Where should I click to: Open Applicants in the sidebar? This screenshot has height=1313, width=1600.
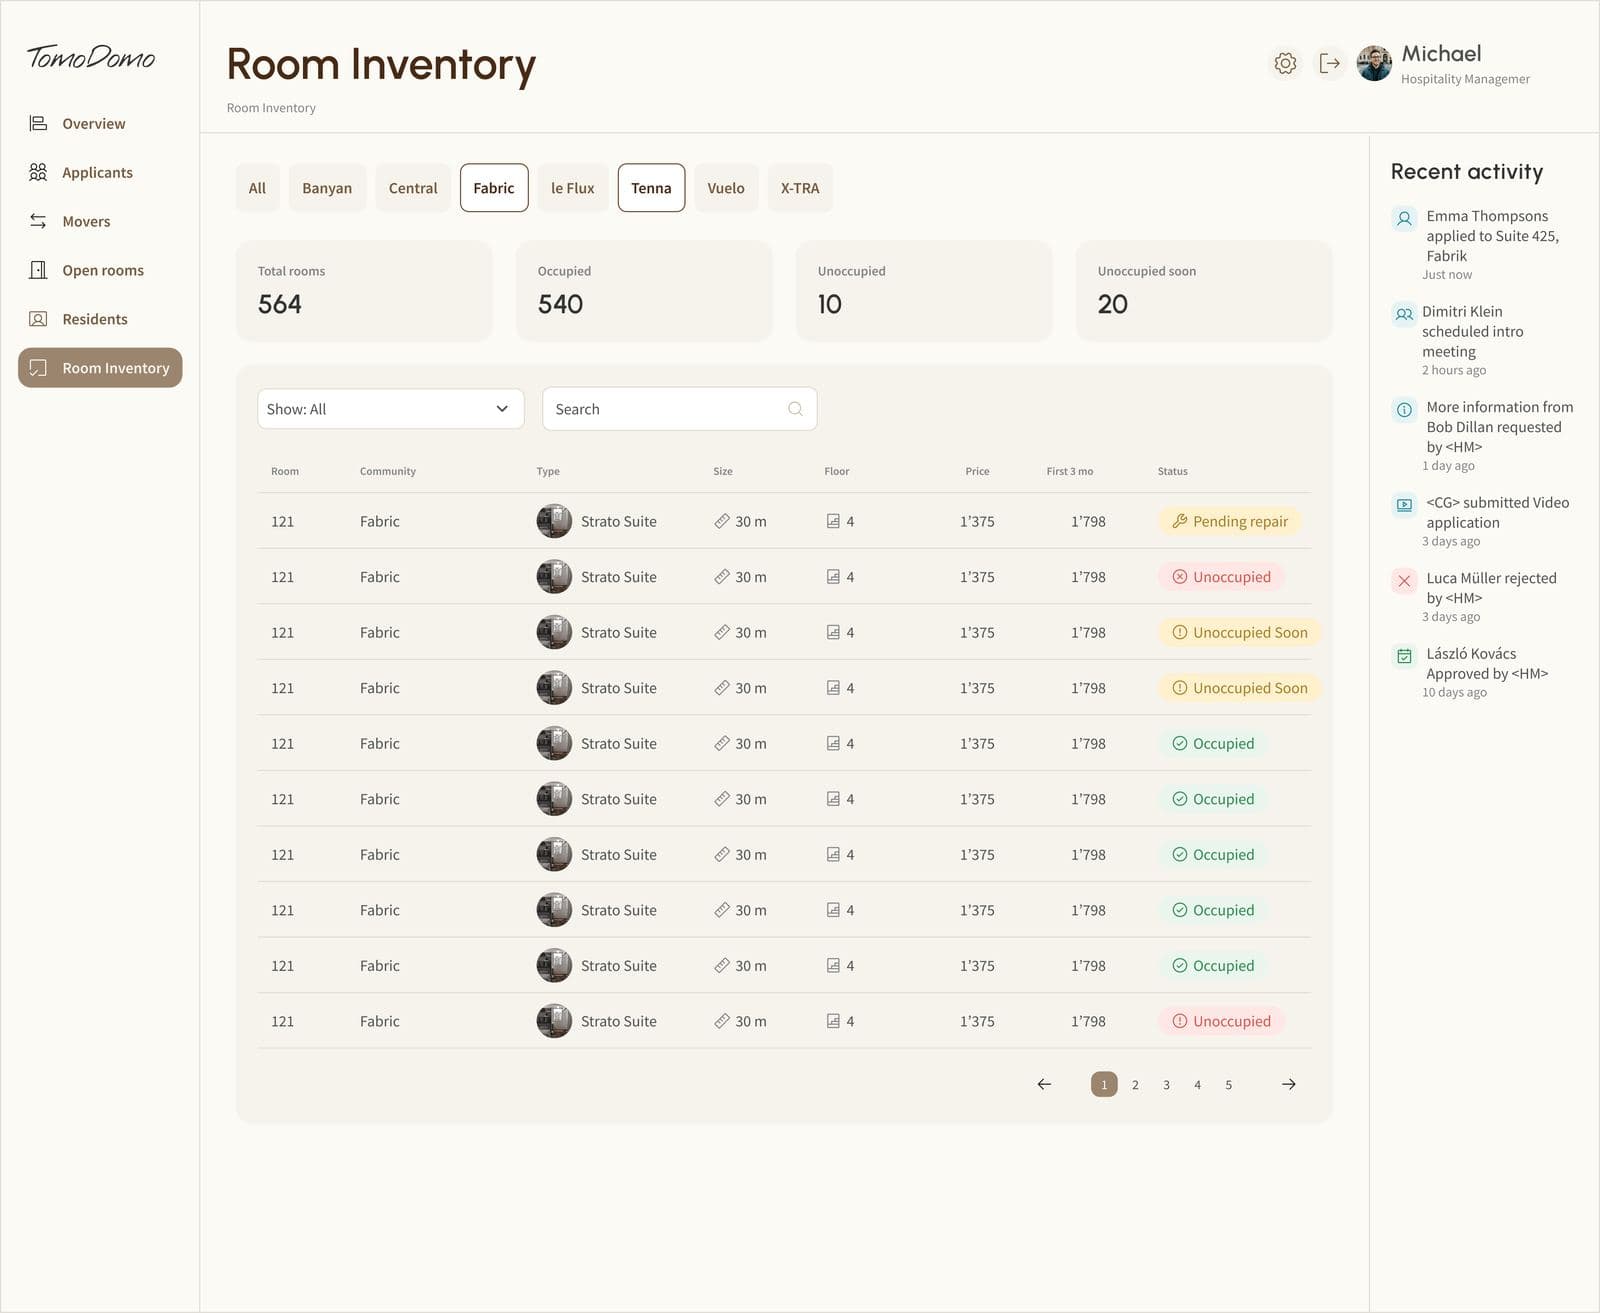tap(100, 172)
